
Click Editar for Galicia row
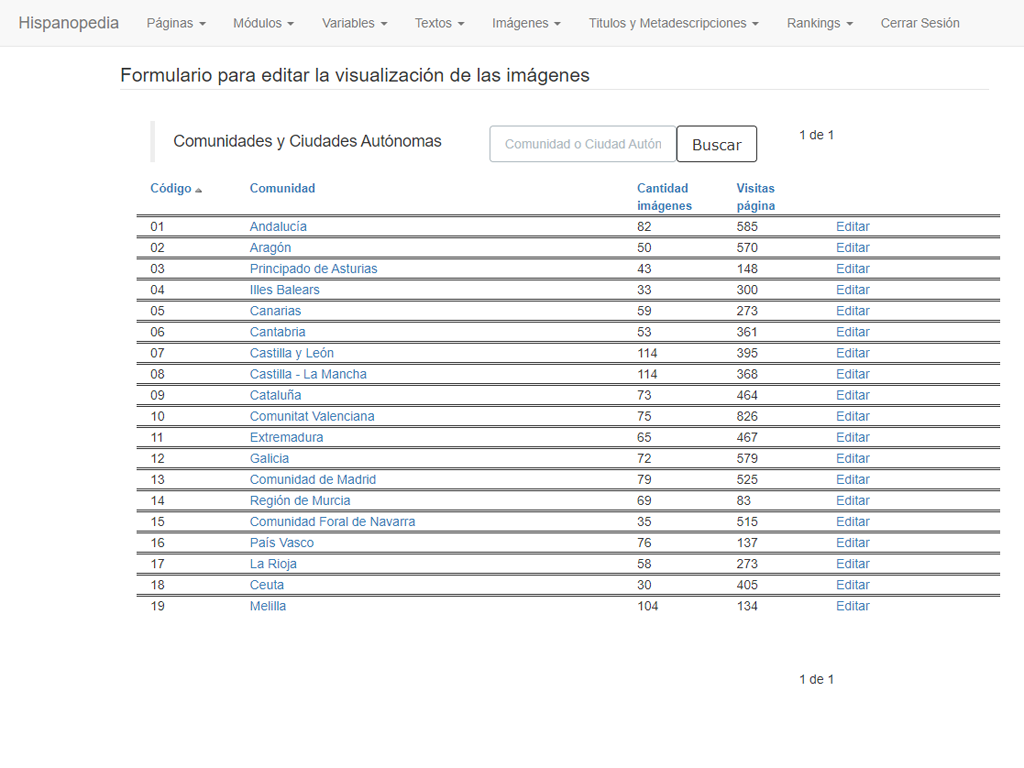point(853,458)
